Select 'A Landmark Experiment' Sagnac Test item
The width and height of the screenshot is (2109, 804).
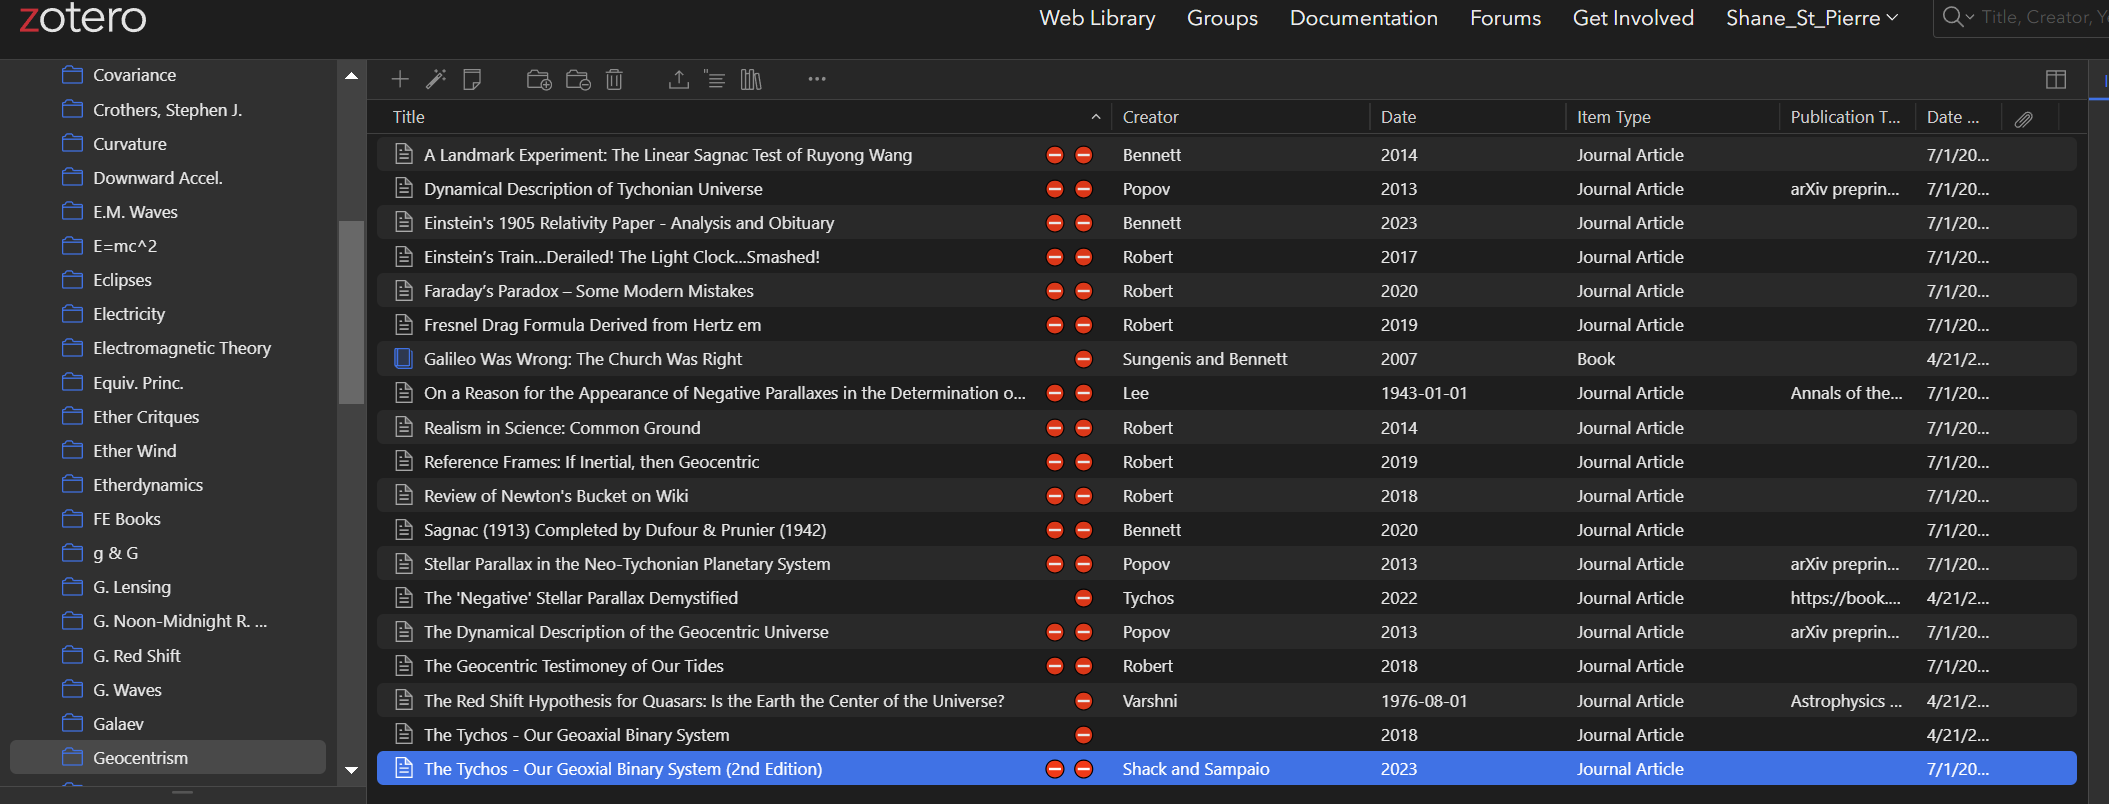point(1226,155)
